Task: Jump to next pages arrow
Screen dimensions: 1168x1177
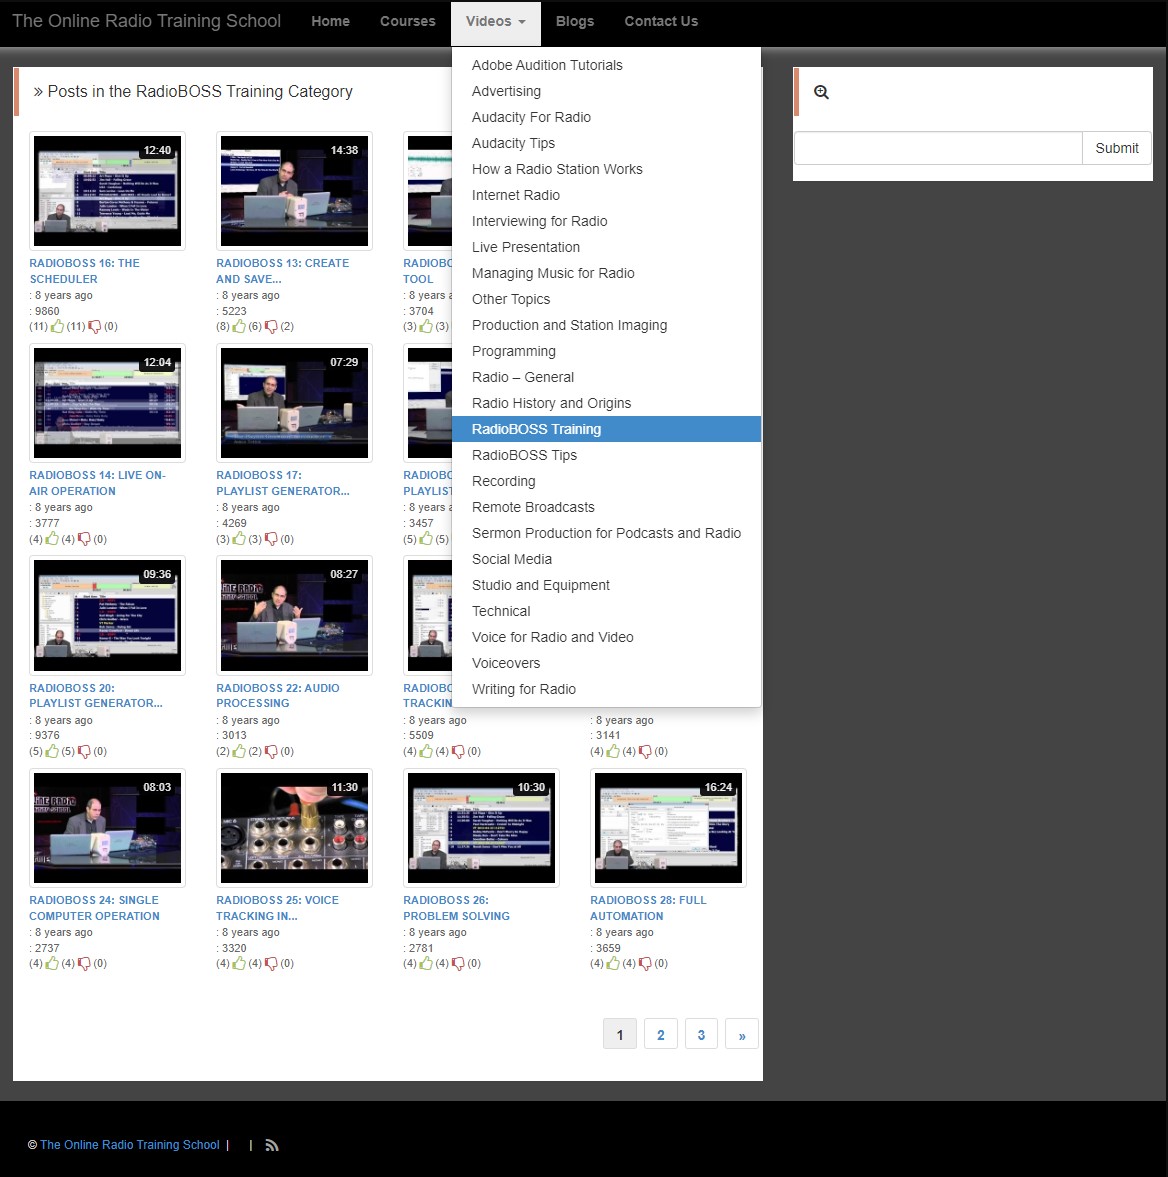Action: [x=742, y=1035]
